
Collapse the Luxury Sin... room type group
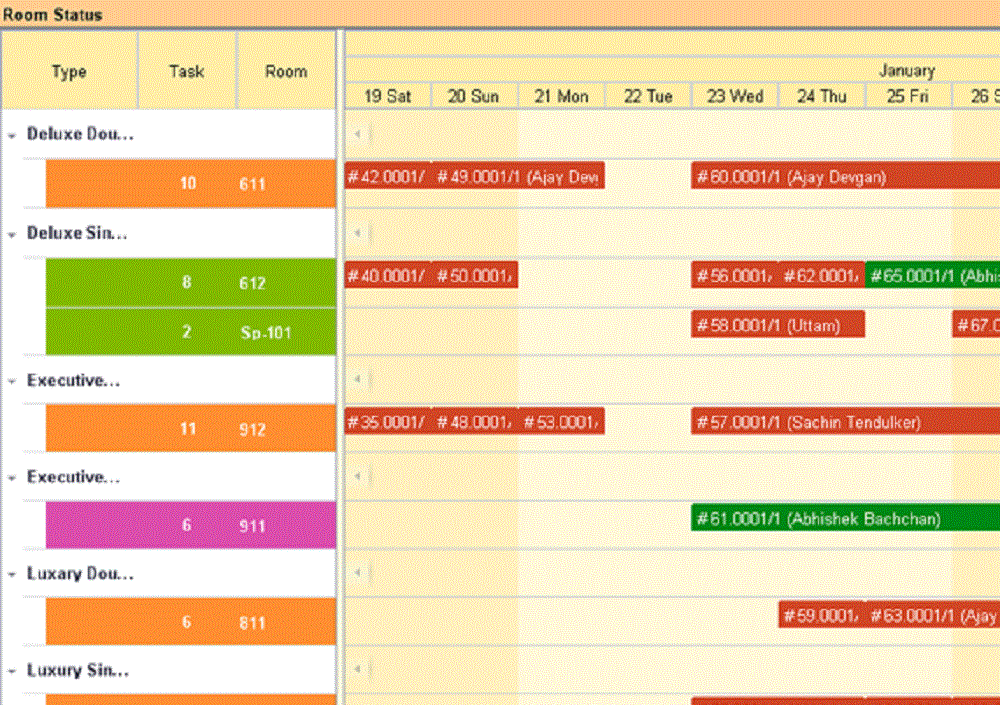[12, 671]
